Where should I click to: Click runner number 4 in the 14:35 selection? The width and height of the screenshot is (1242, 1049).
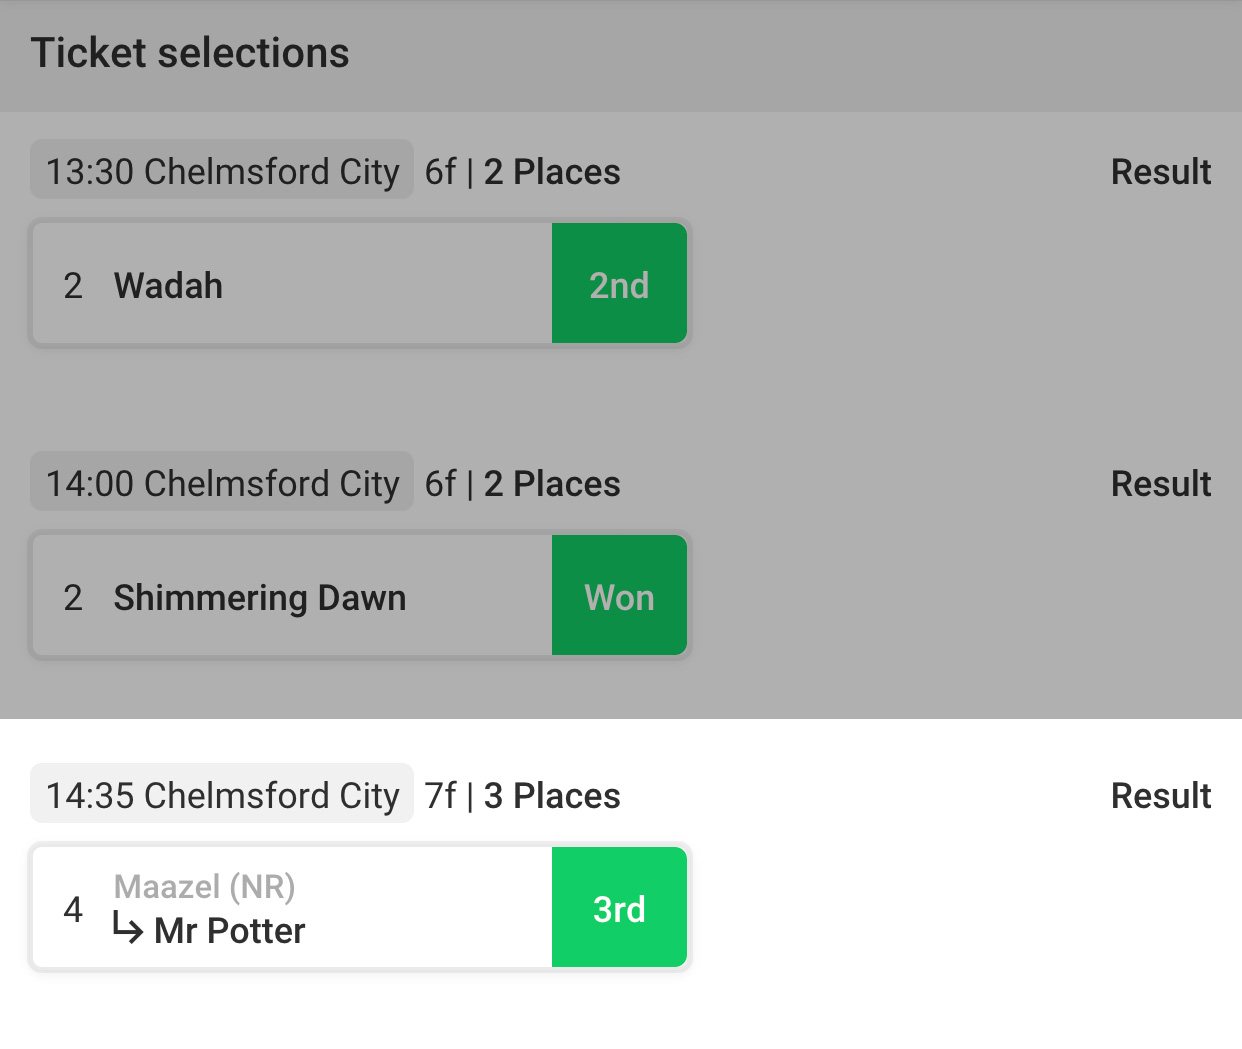point(73,909)
